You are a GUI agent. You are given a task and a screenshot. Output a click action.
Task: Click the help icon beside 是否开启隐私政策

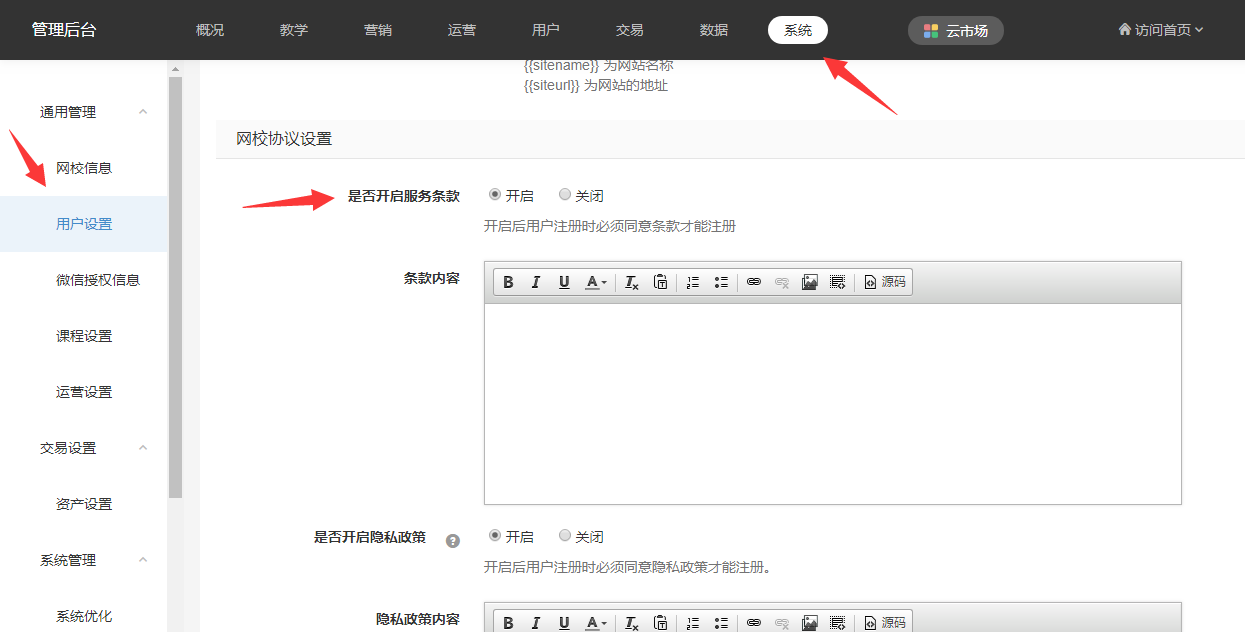(x=453, y=541)
